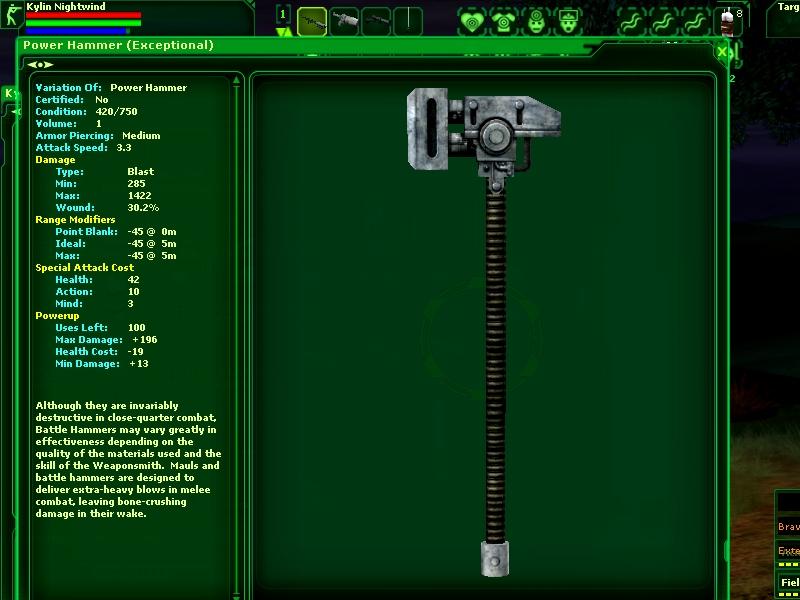Click the Kylin Nightwind character name
800x600 pixels.
point(66,6)
